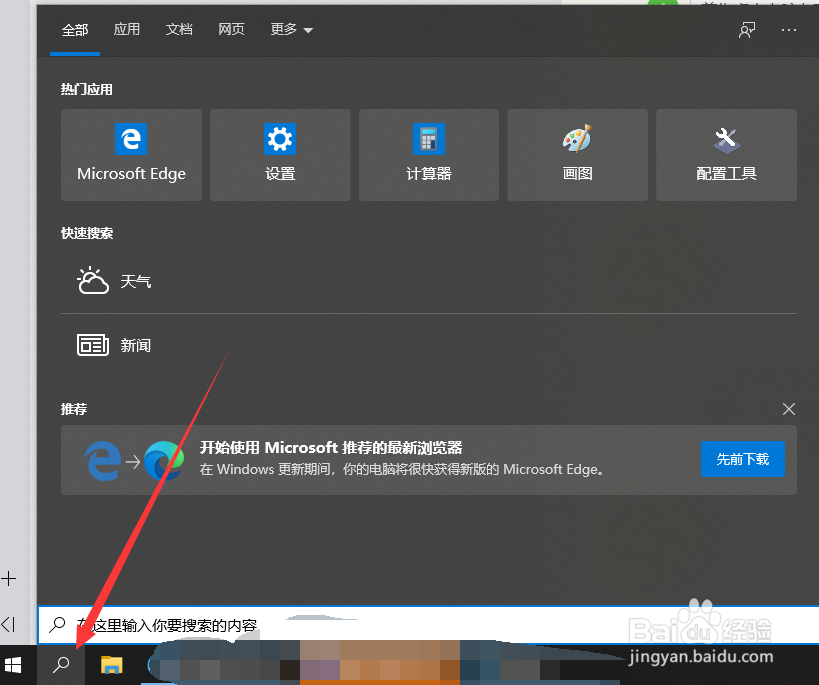Click the magnifier icon inside search box
The height and width of the screenshot is (685, 819).
[57, 624]
